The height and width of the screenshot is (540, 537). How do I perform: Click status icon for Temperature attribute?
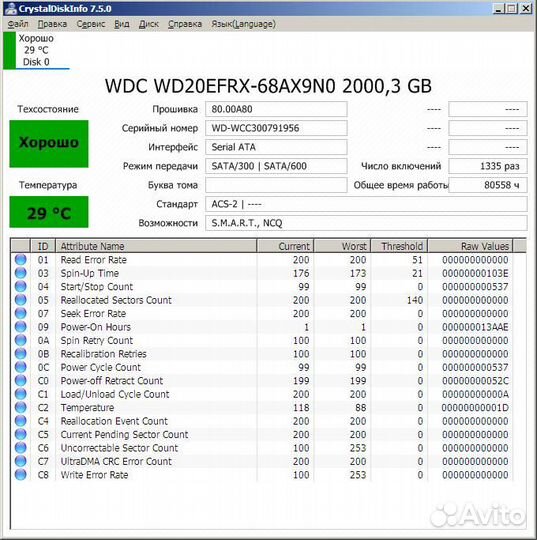tap(21, 407)
